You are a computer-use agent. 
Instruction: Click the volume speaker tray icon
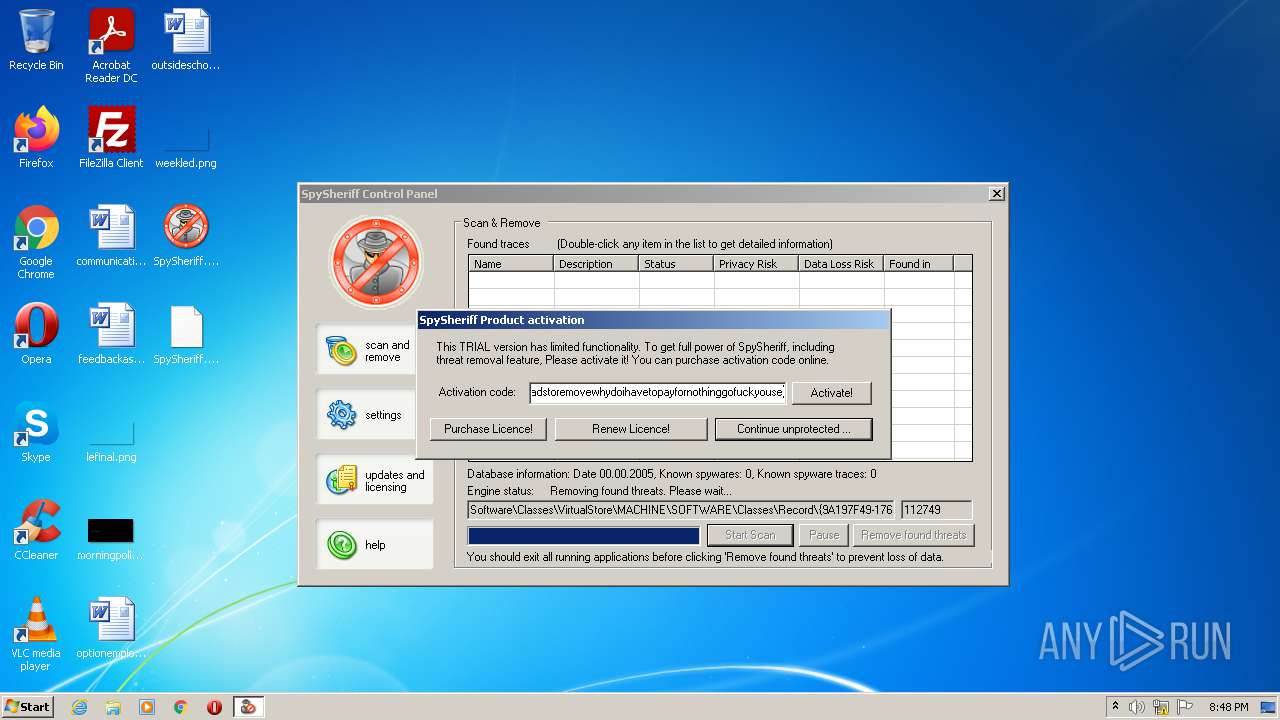tap(1137, 707)
